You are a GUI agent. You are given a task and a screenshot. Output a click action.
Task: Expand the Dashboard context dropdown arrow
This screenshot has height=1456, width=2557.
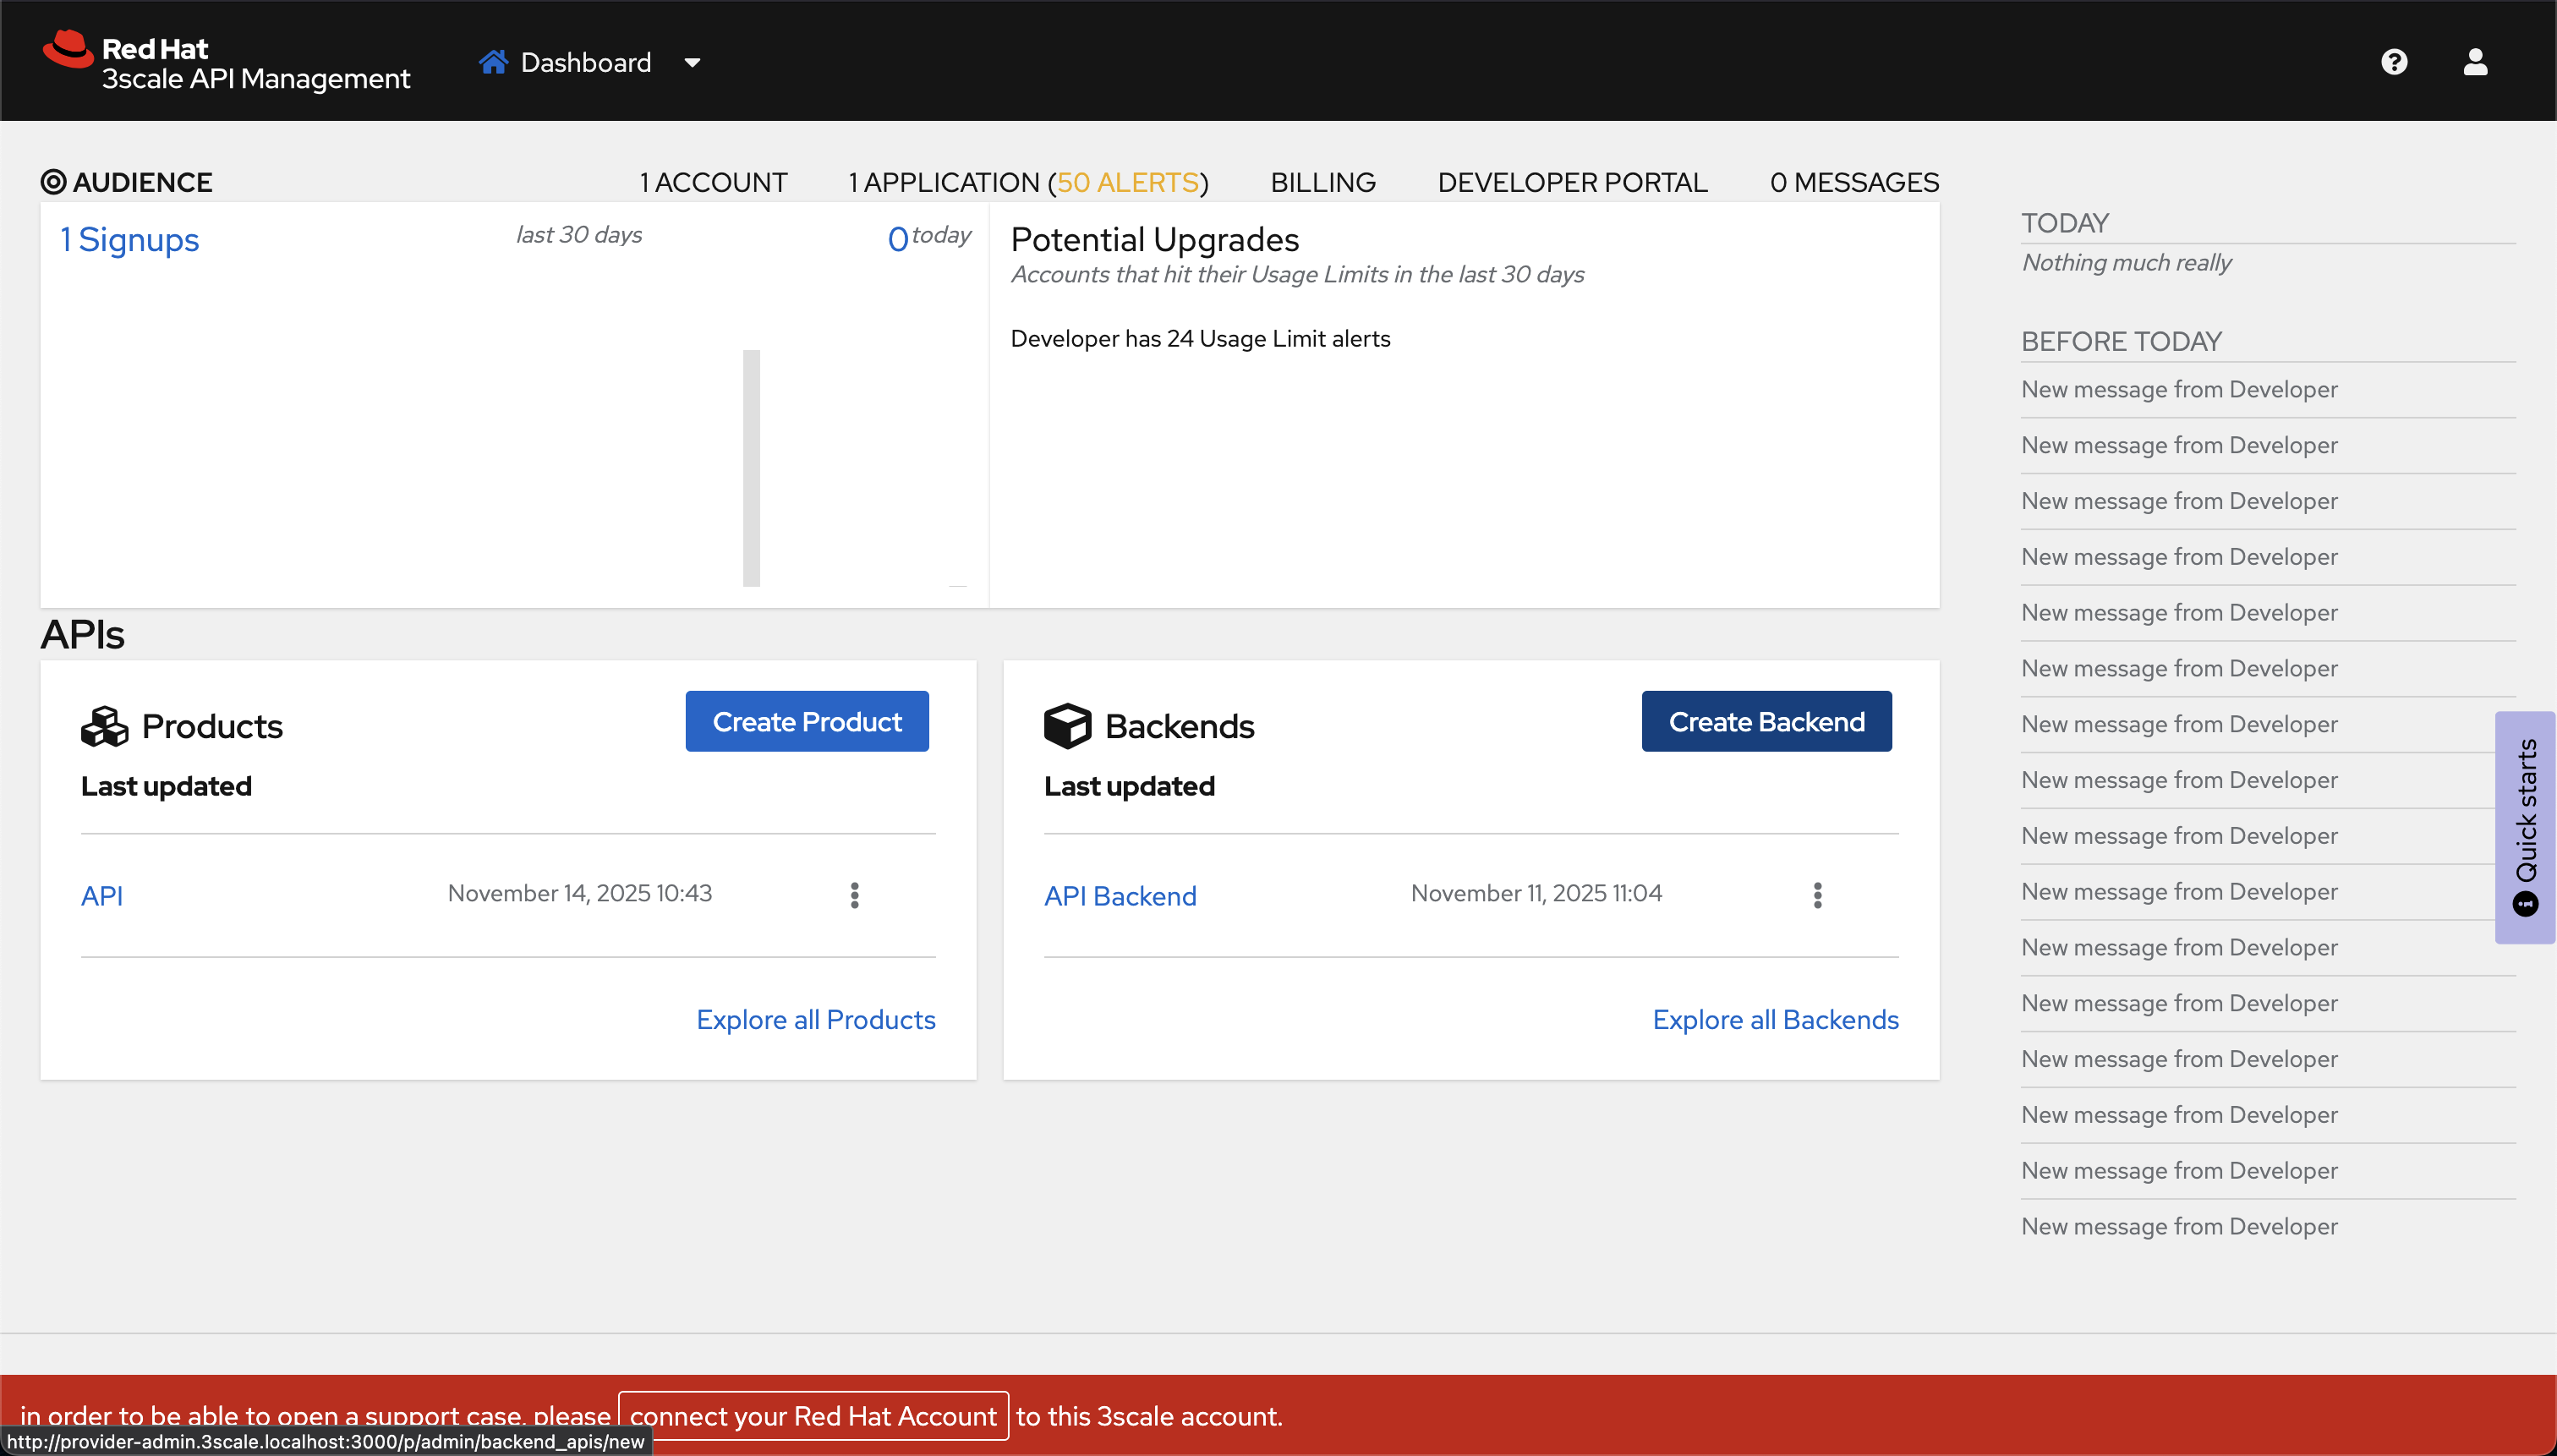692,63
